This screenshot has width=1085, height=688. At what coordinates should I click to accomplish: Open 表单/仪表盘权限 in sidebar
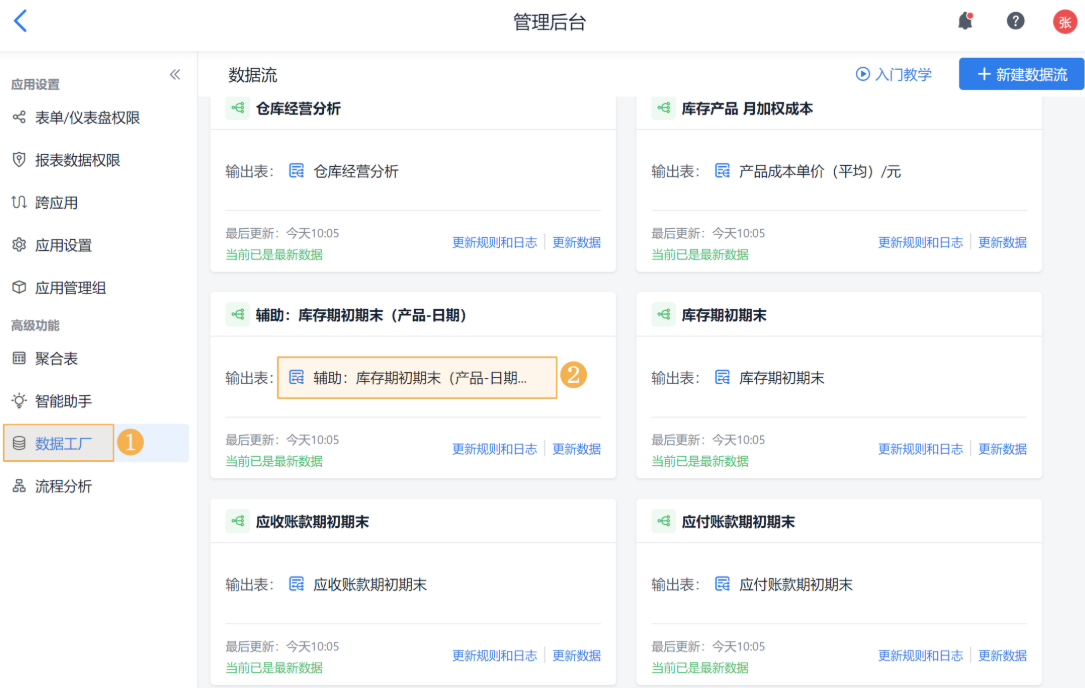tap(87, 118)
